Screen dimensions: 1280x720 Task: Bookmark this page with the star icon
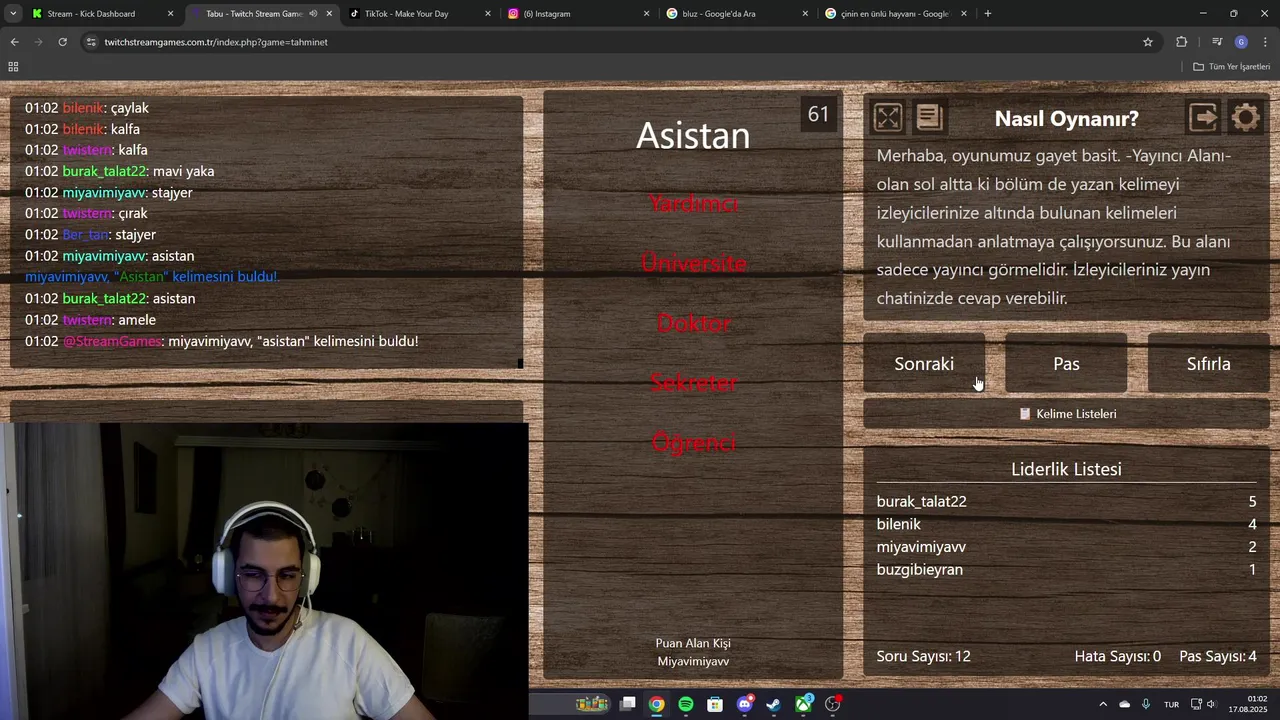1148,42
